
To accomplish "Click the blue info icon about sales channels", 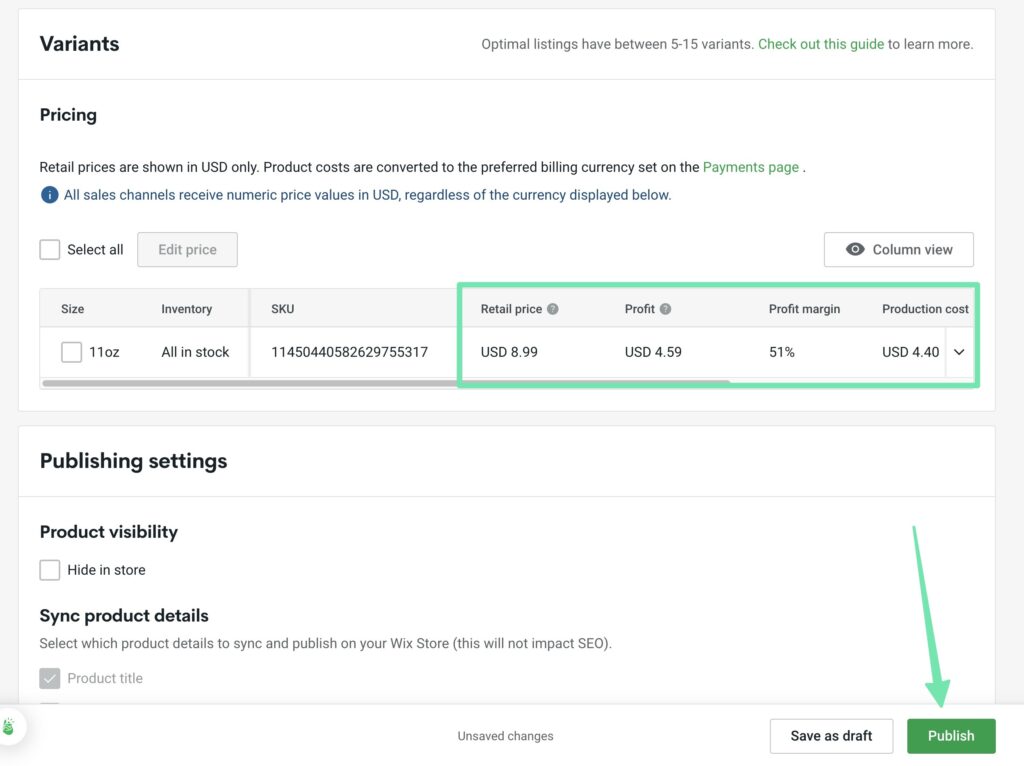I will [x=49, y=195].
